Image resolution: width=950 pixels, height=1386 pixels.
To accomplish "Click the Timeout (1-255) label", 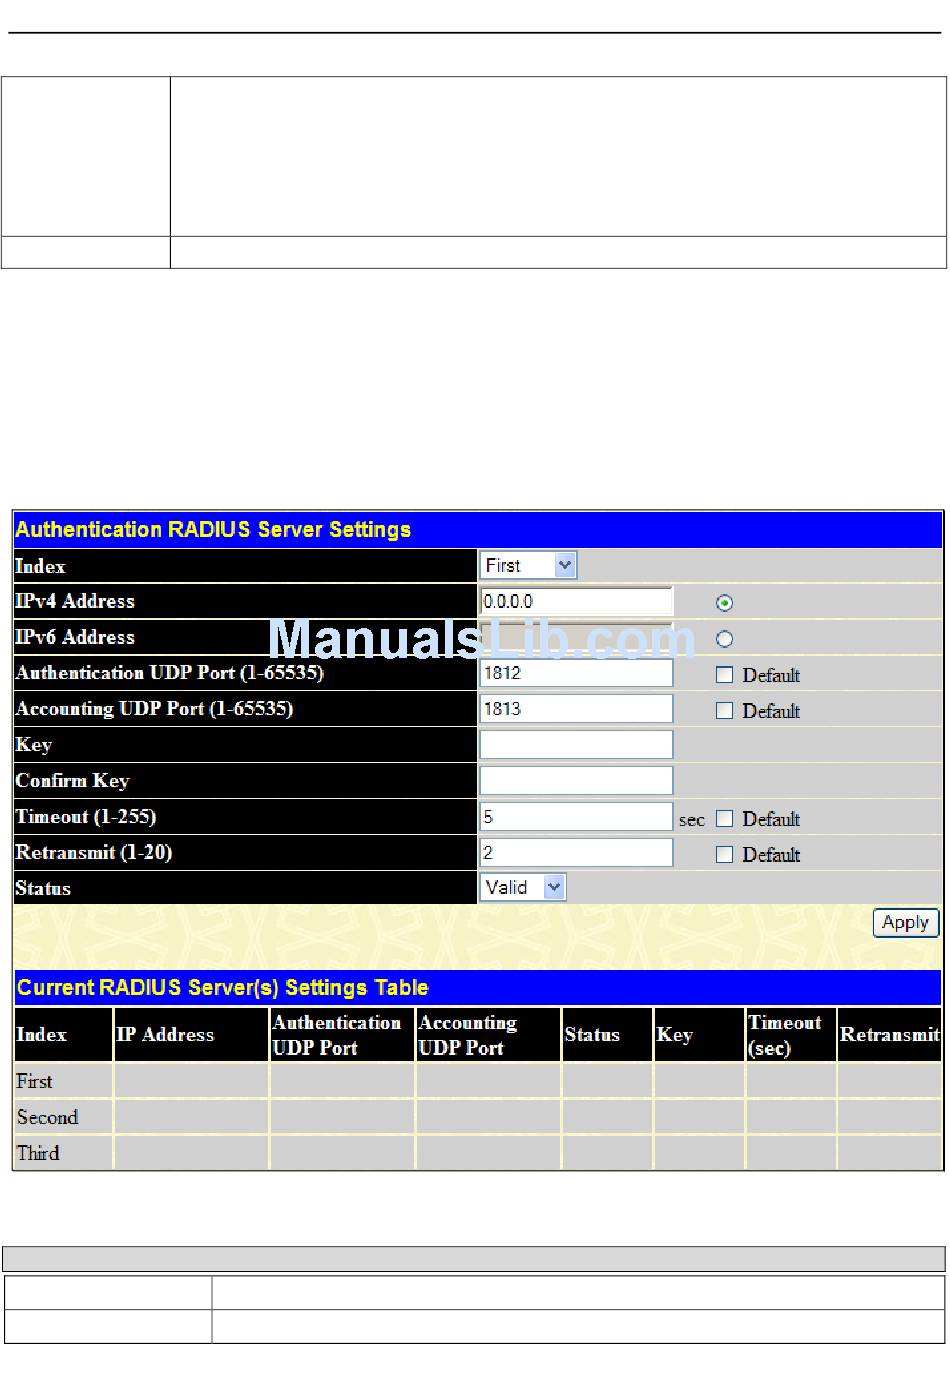I will click(x=86, y=817).
